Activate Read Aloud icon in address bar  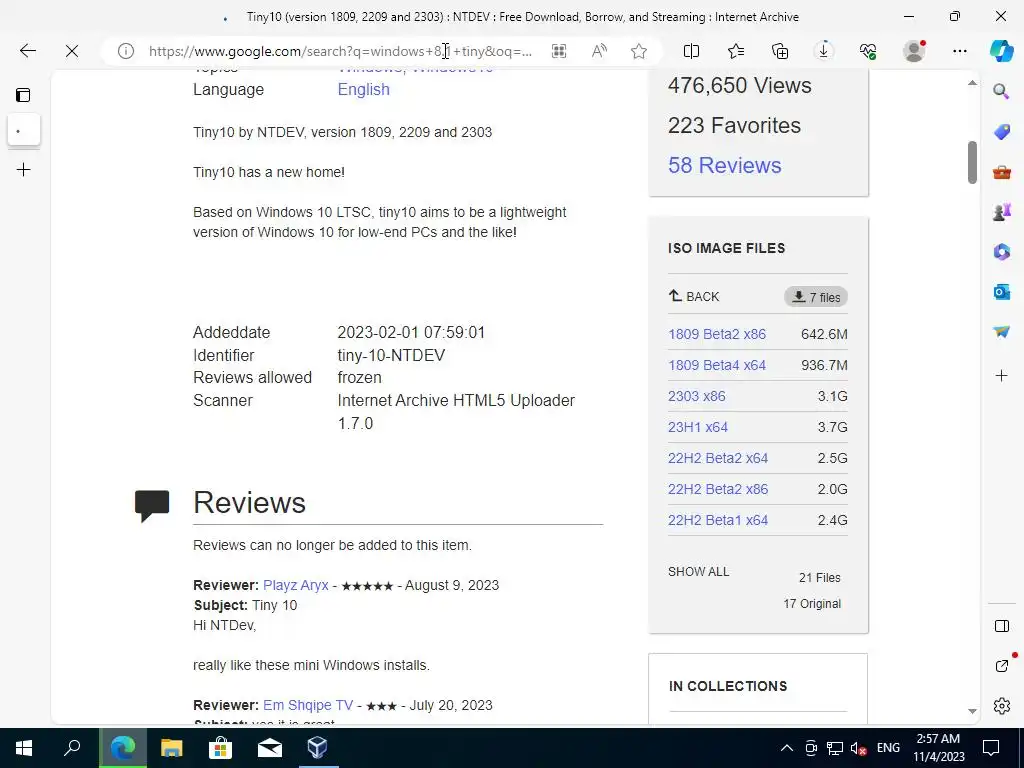[x=599, y=51]
